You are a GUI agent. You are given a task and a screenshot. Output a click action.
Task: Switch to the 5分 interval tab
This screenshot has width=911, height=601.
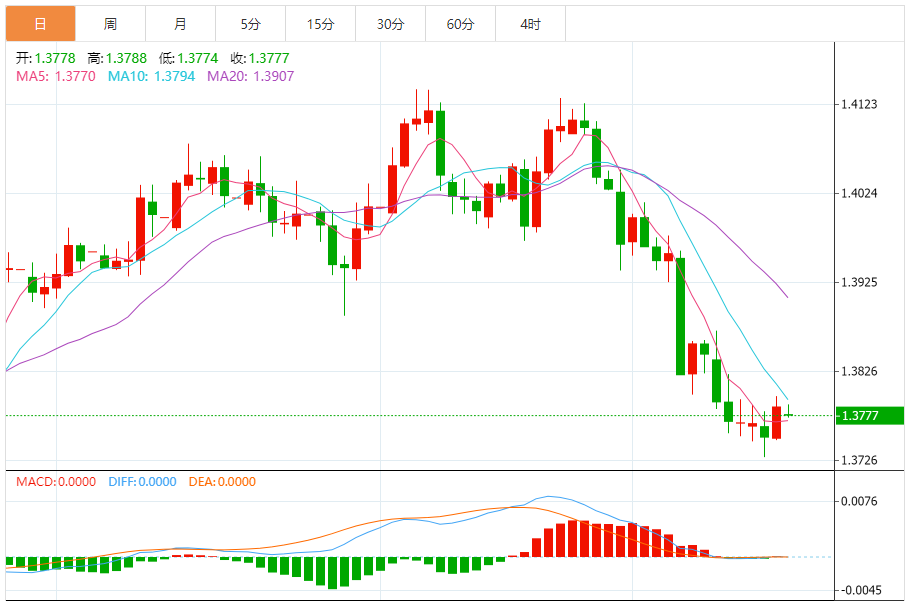250,24
